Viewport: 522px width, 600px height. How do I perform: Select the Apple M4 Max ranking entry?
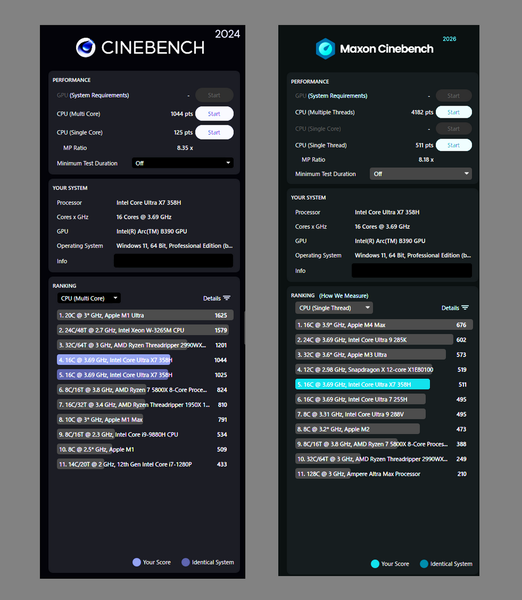point(384,325)
